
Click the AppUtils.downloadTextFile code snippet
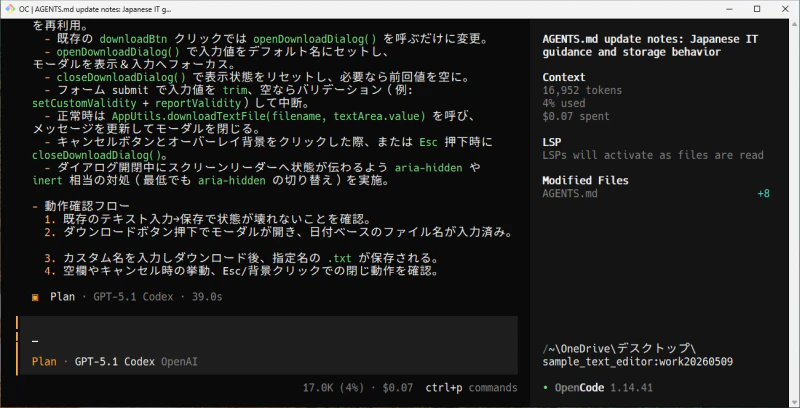pos(268,116)
